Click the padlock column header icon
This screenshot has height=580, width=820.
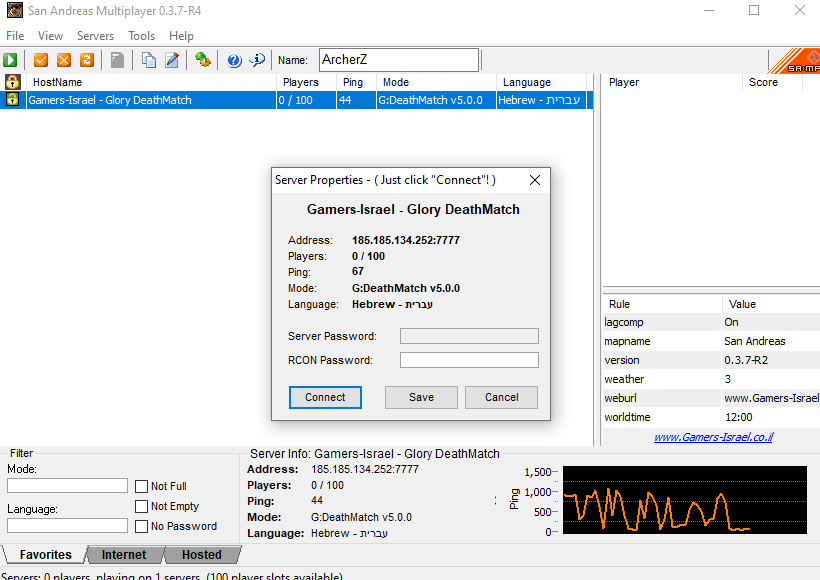coord(13,82)
